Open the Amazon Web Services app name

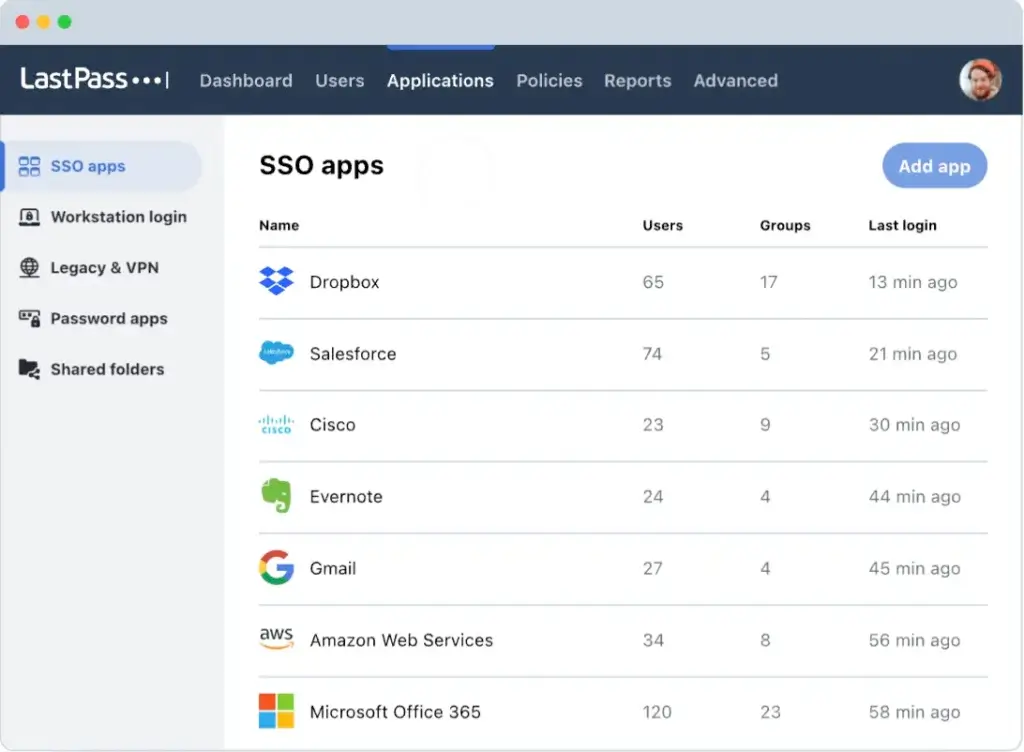pos(401,640)
